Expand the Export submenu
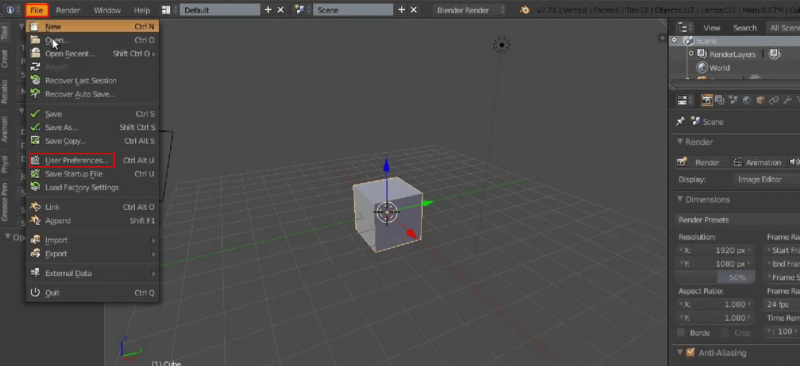Viewport: 800px width, 366px height. (x=92, y=254)
